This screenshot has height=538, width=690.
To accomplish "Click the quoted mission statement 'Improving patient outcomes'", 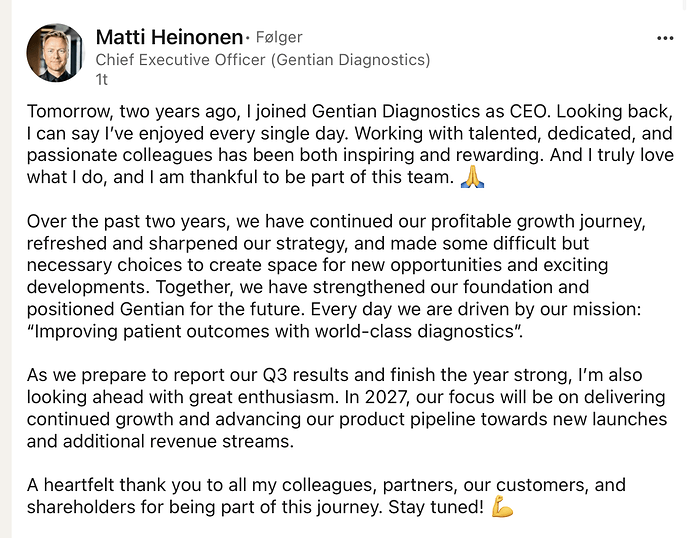I will click(275, 331).
